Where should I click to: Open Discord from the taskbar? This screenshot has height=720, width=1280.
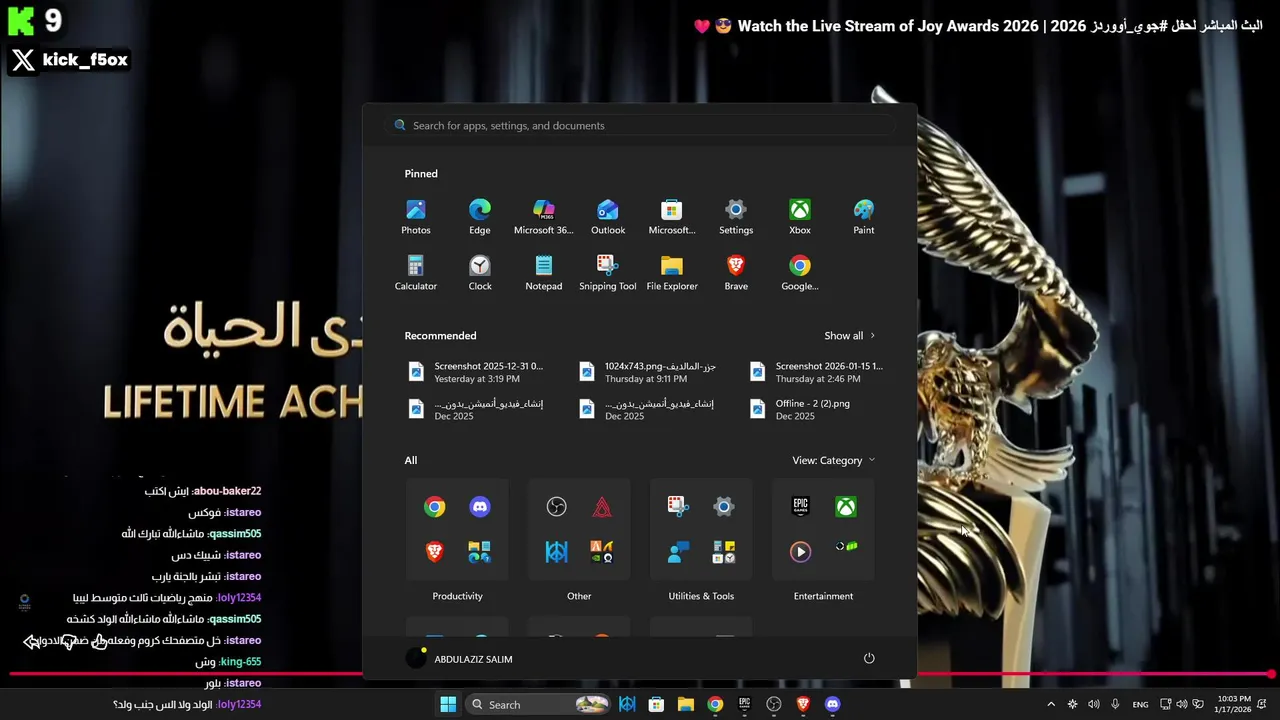pos(832,704)
